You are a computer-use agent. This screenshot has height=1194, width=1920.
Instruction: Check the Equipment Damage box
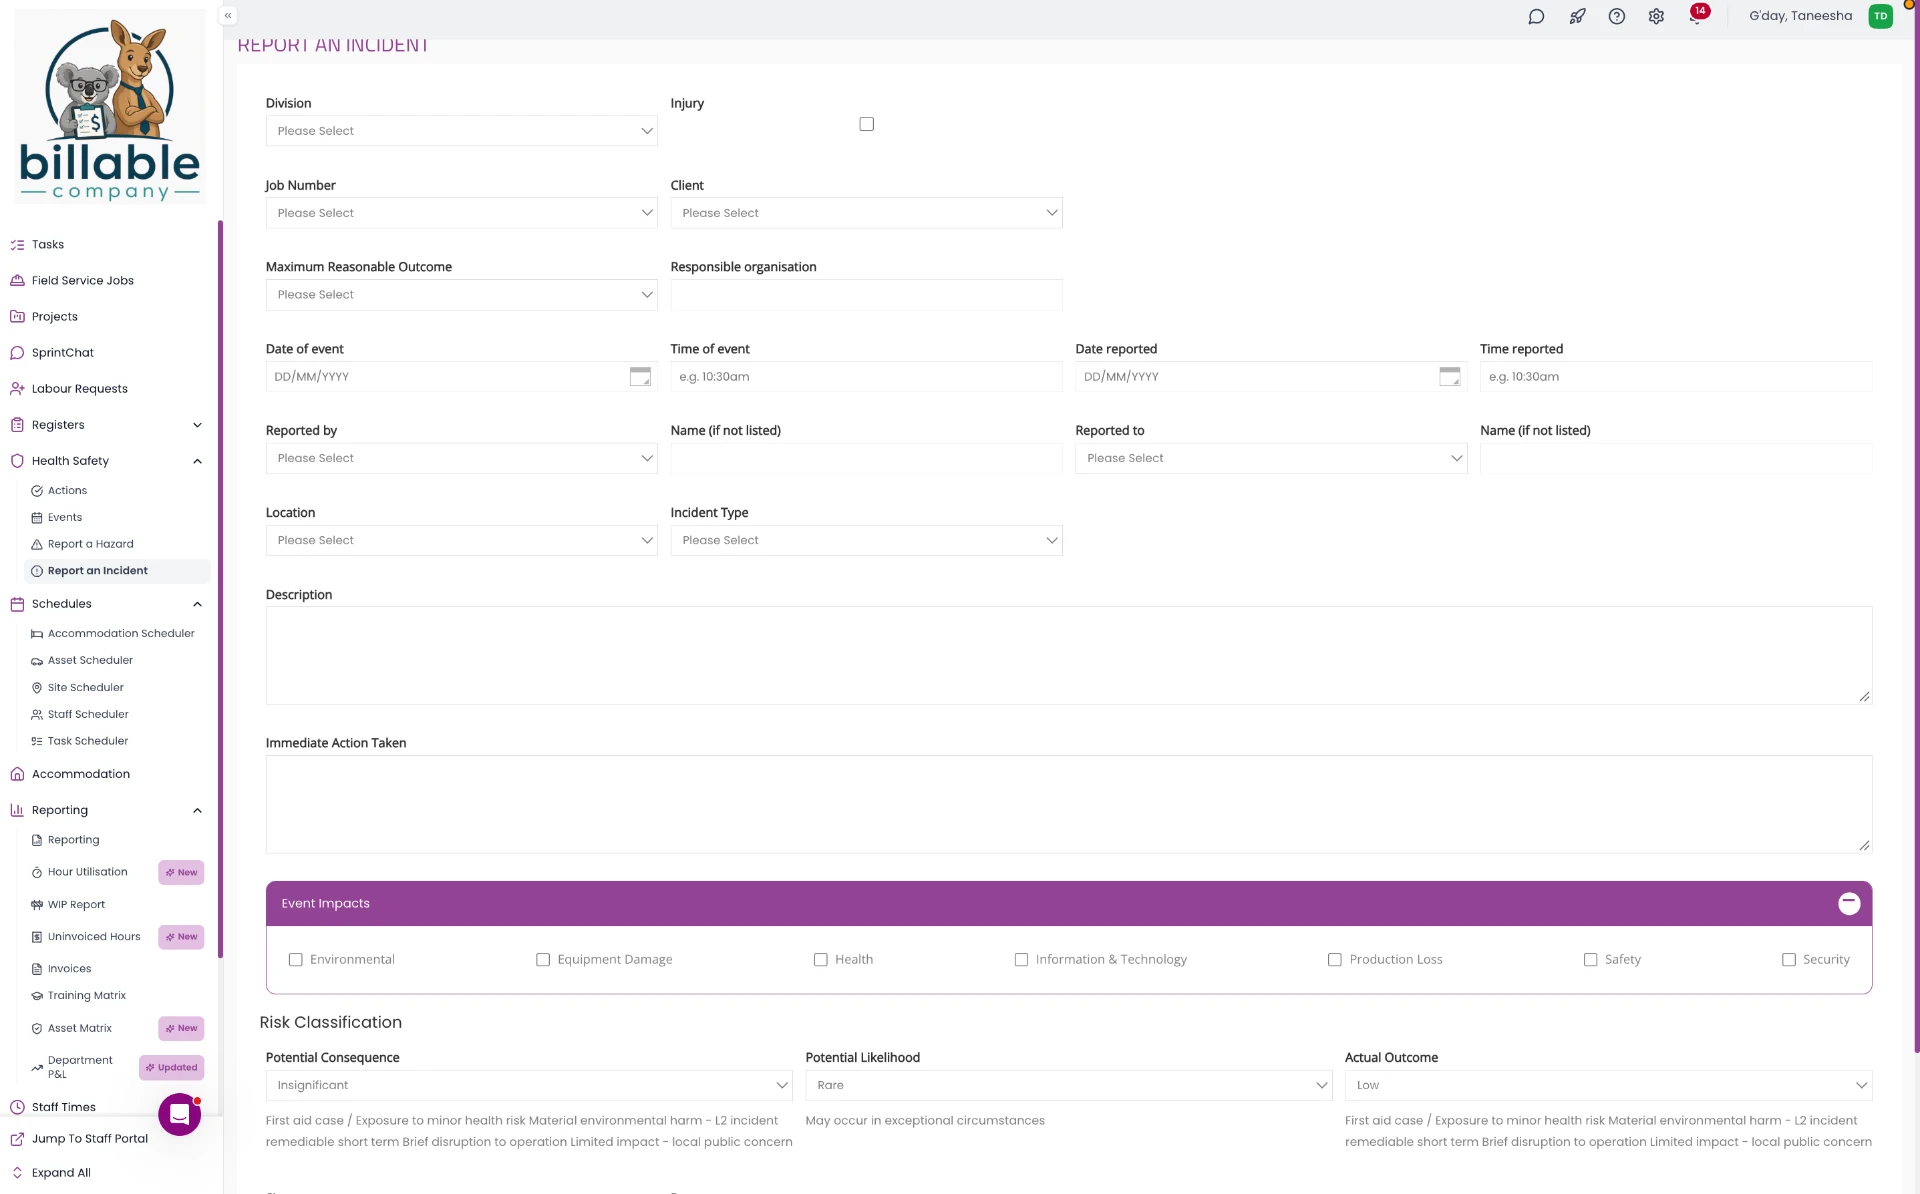point(543,959)
